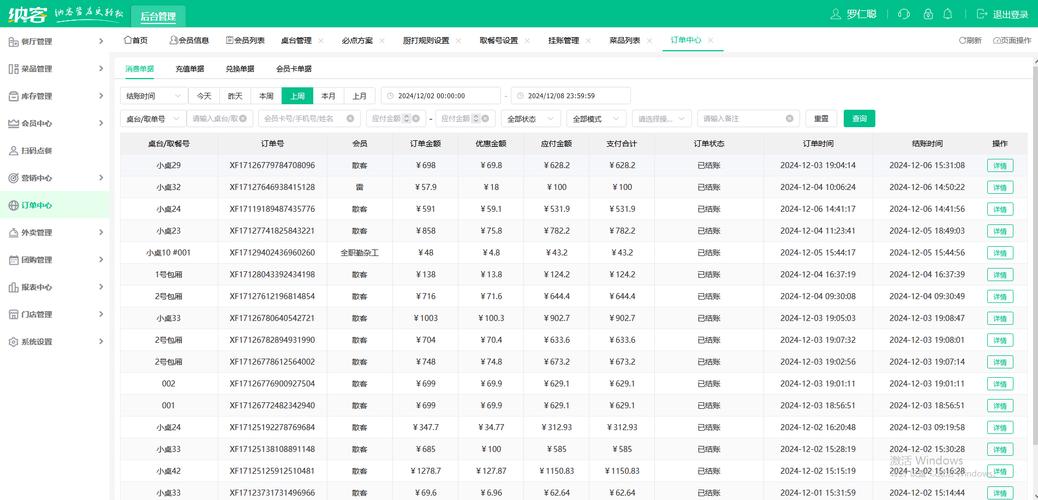This screenshot has width=1038, height=500.
Task: Clear the 请输入备注 field with its X icon
Action: (x=789, y=119)
